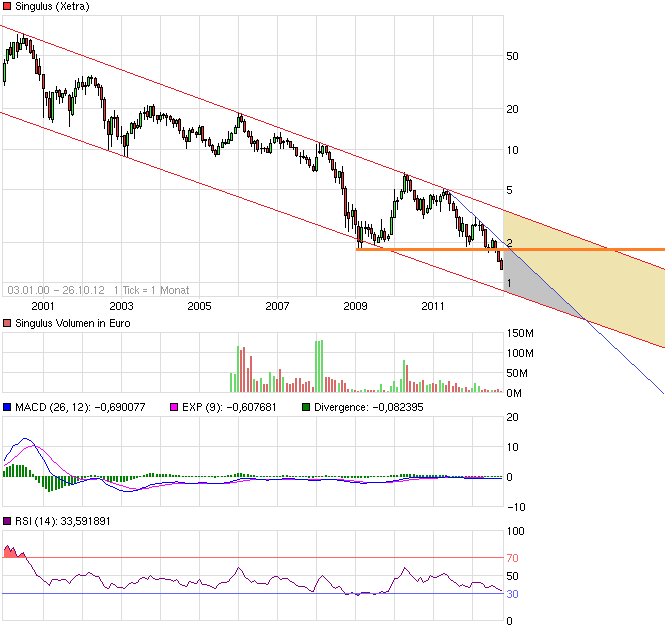Click the orange horizontal support line
The height and width of the screenshot is (629, 665).
[x=510, y=250]
